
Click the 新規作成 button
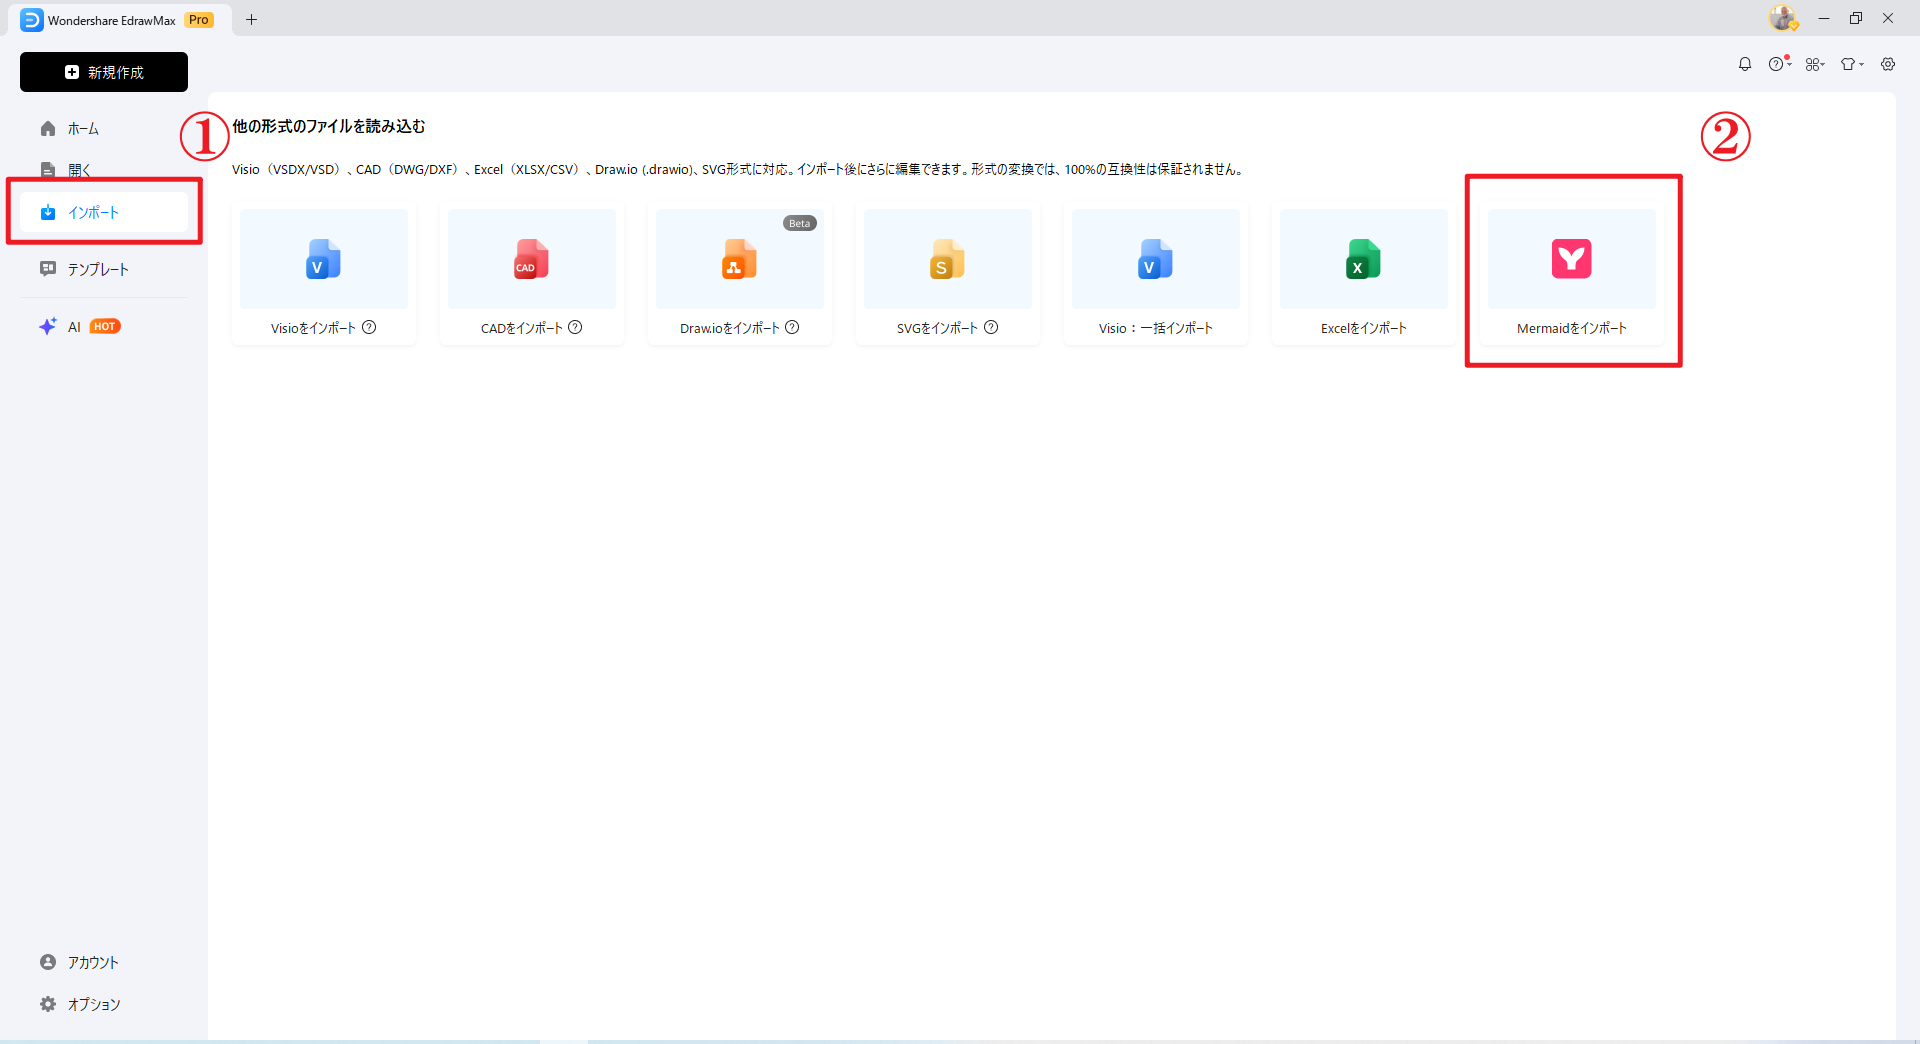coord(104,72)
